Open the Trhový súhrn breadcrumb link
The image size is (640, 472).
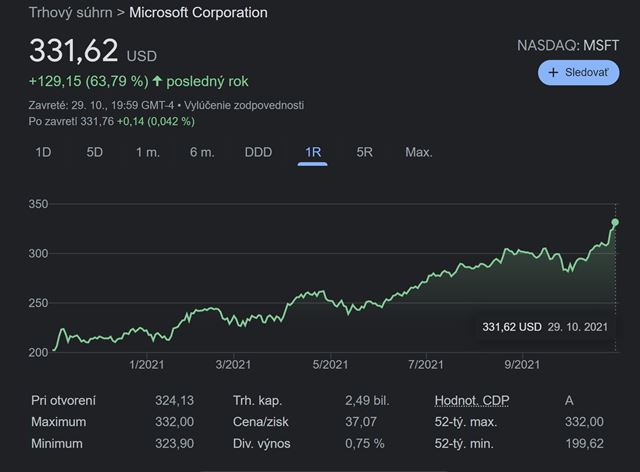coord(71,13)
